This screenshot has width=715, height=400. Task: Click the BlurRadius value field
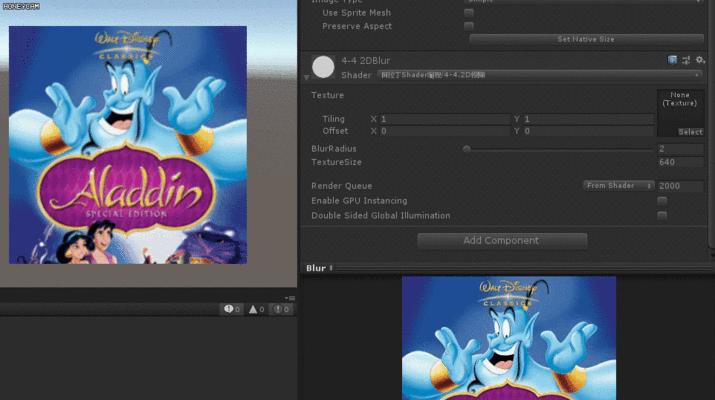pyautogui.click(x=680, y=149)
